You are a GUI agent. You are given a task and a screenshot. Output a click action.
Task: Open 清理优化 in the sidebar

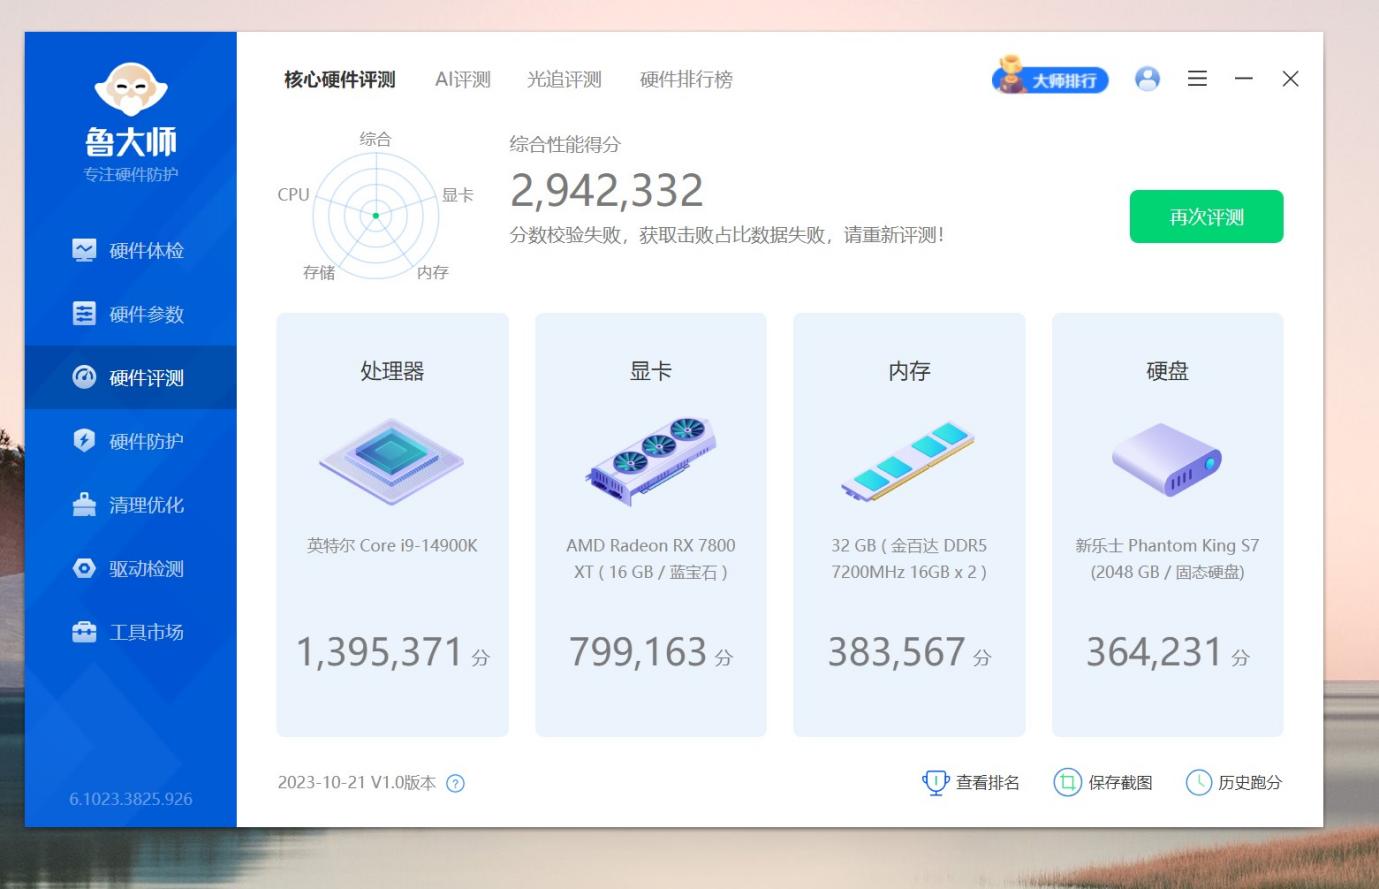click(x=130, y=505)
